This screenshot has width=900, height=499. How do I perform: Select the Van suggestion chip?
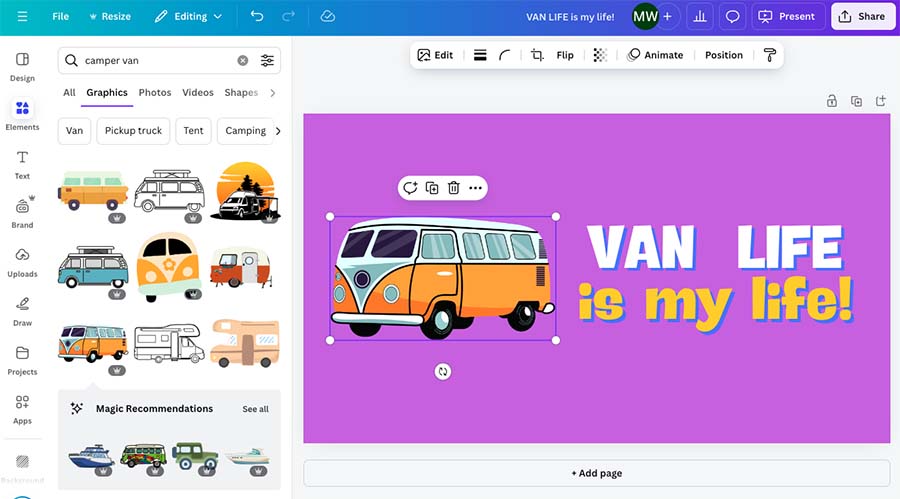pos(74,131)
